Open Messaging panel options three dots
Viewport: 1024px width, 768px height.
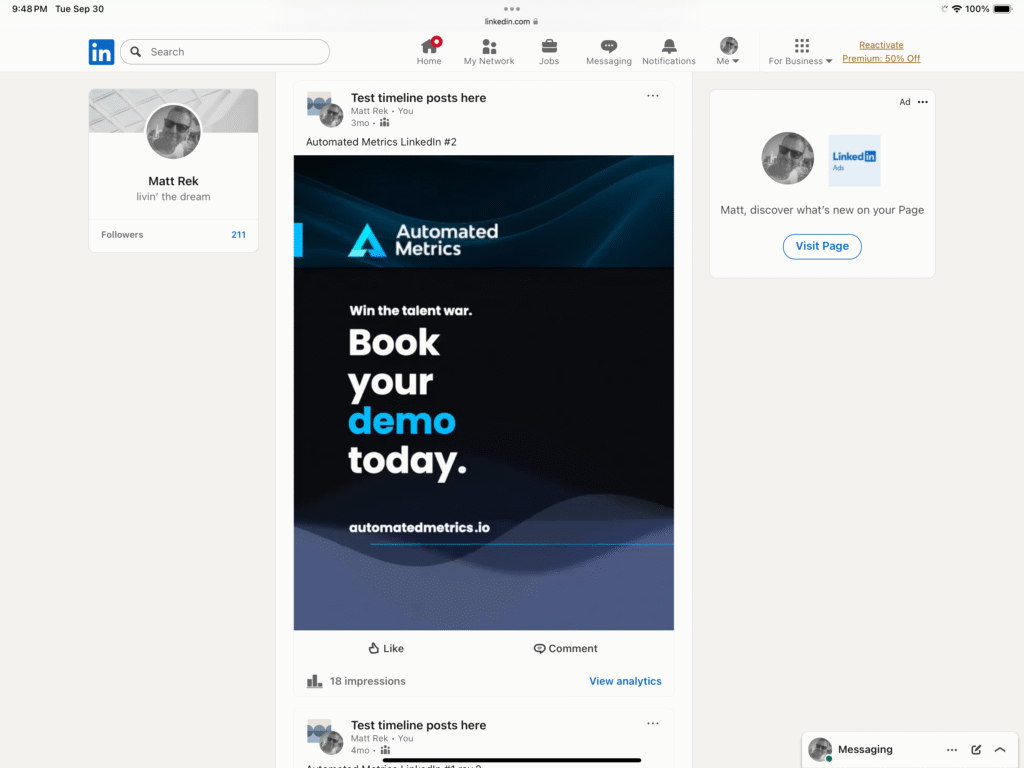coord(952,750)
